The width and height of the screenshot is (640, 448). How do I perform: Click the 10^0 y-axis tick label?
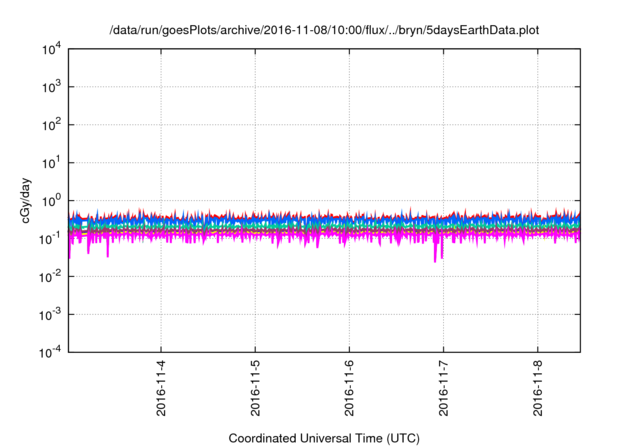(x=51, y=201)
